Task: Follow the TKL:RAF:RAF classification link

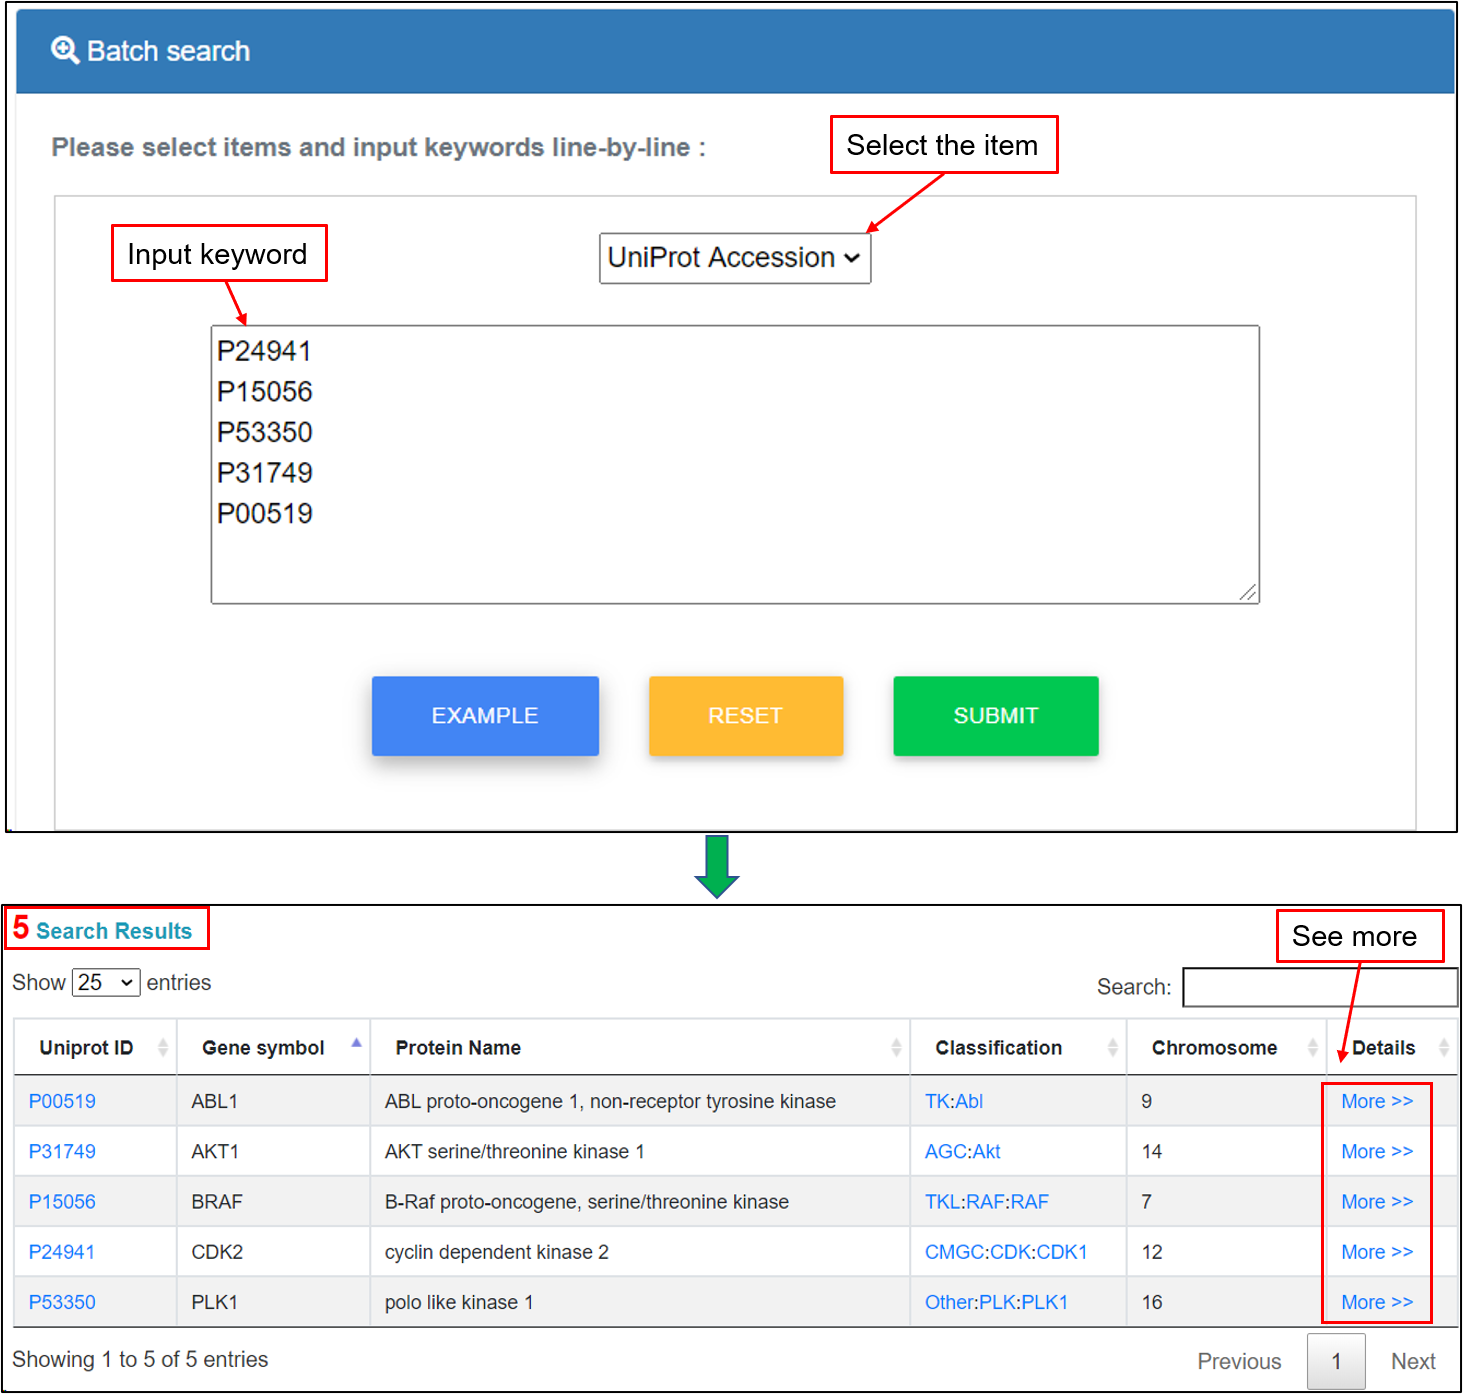Action: tap(986, 1201)
